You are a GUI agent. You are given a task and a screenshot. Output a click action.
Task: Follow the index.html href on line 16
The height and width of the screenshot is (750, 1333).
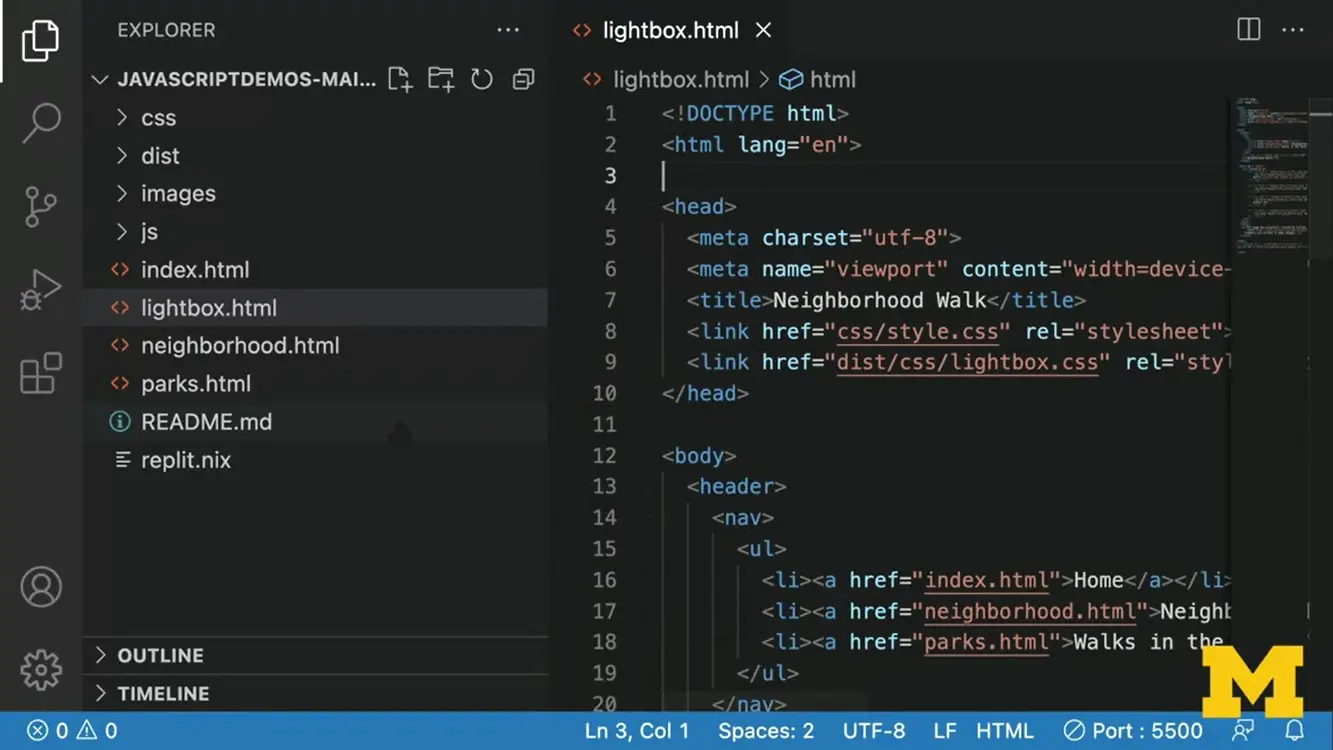tap(986, 580)
